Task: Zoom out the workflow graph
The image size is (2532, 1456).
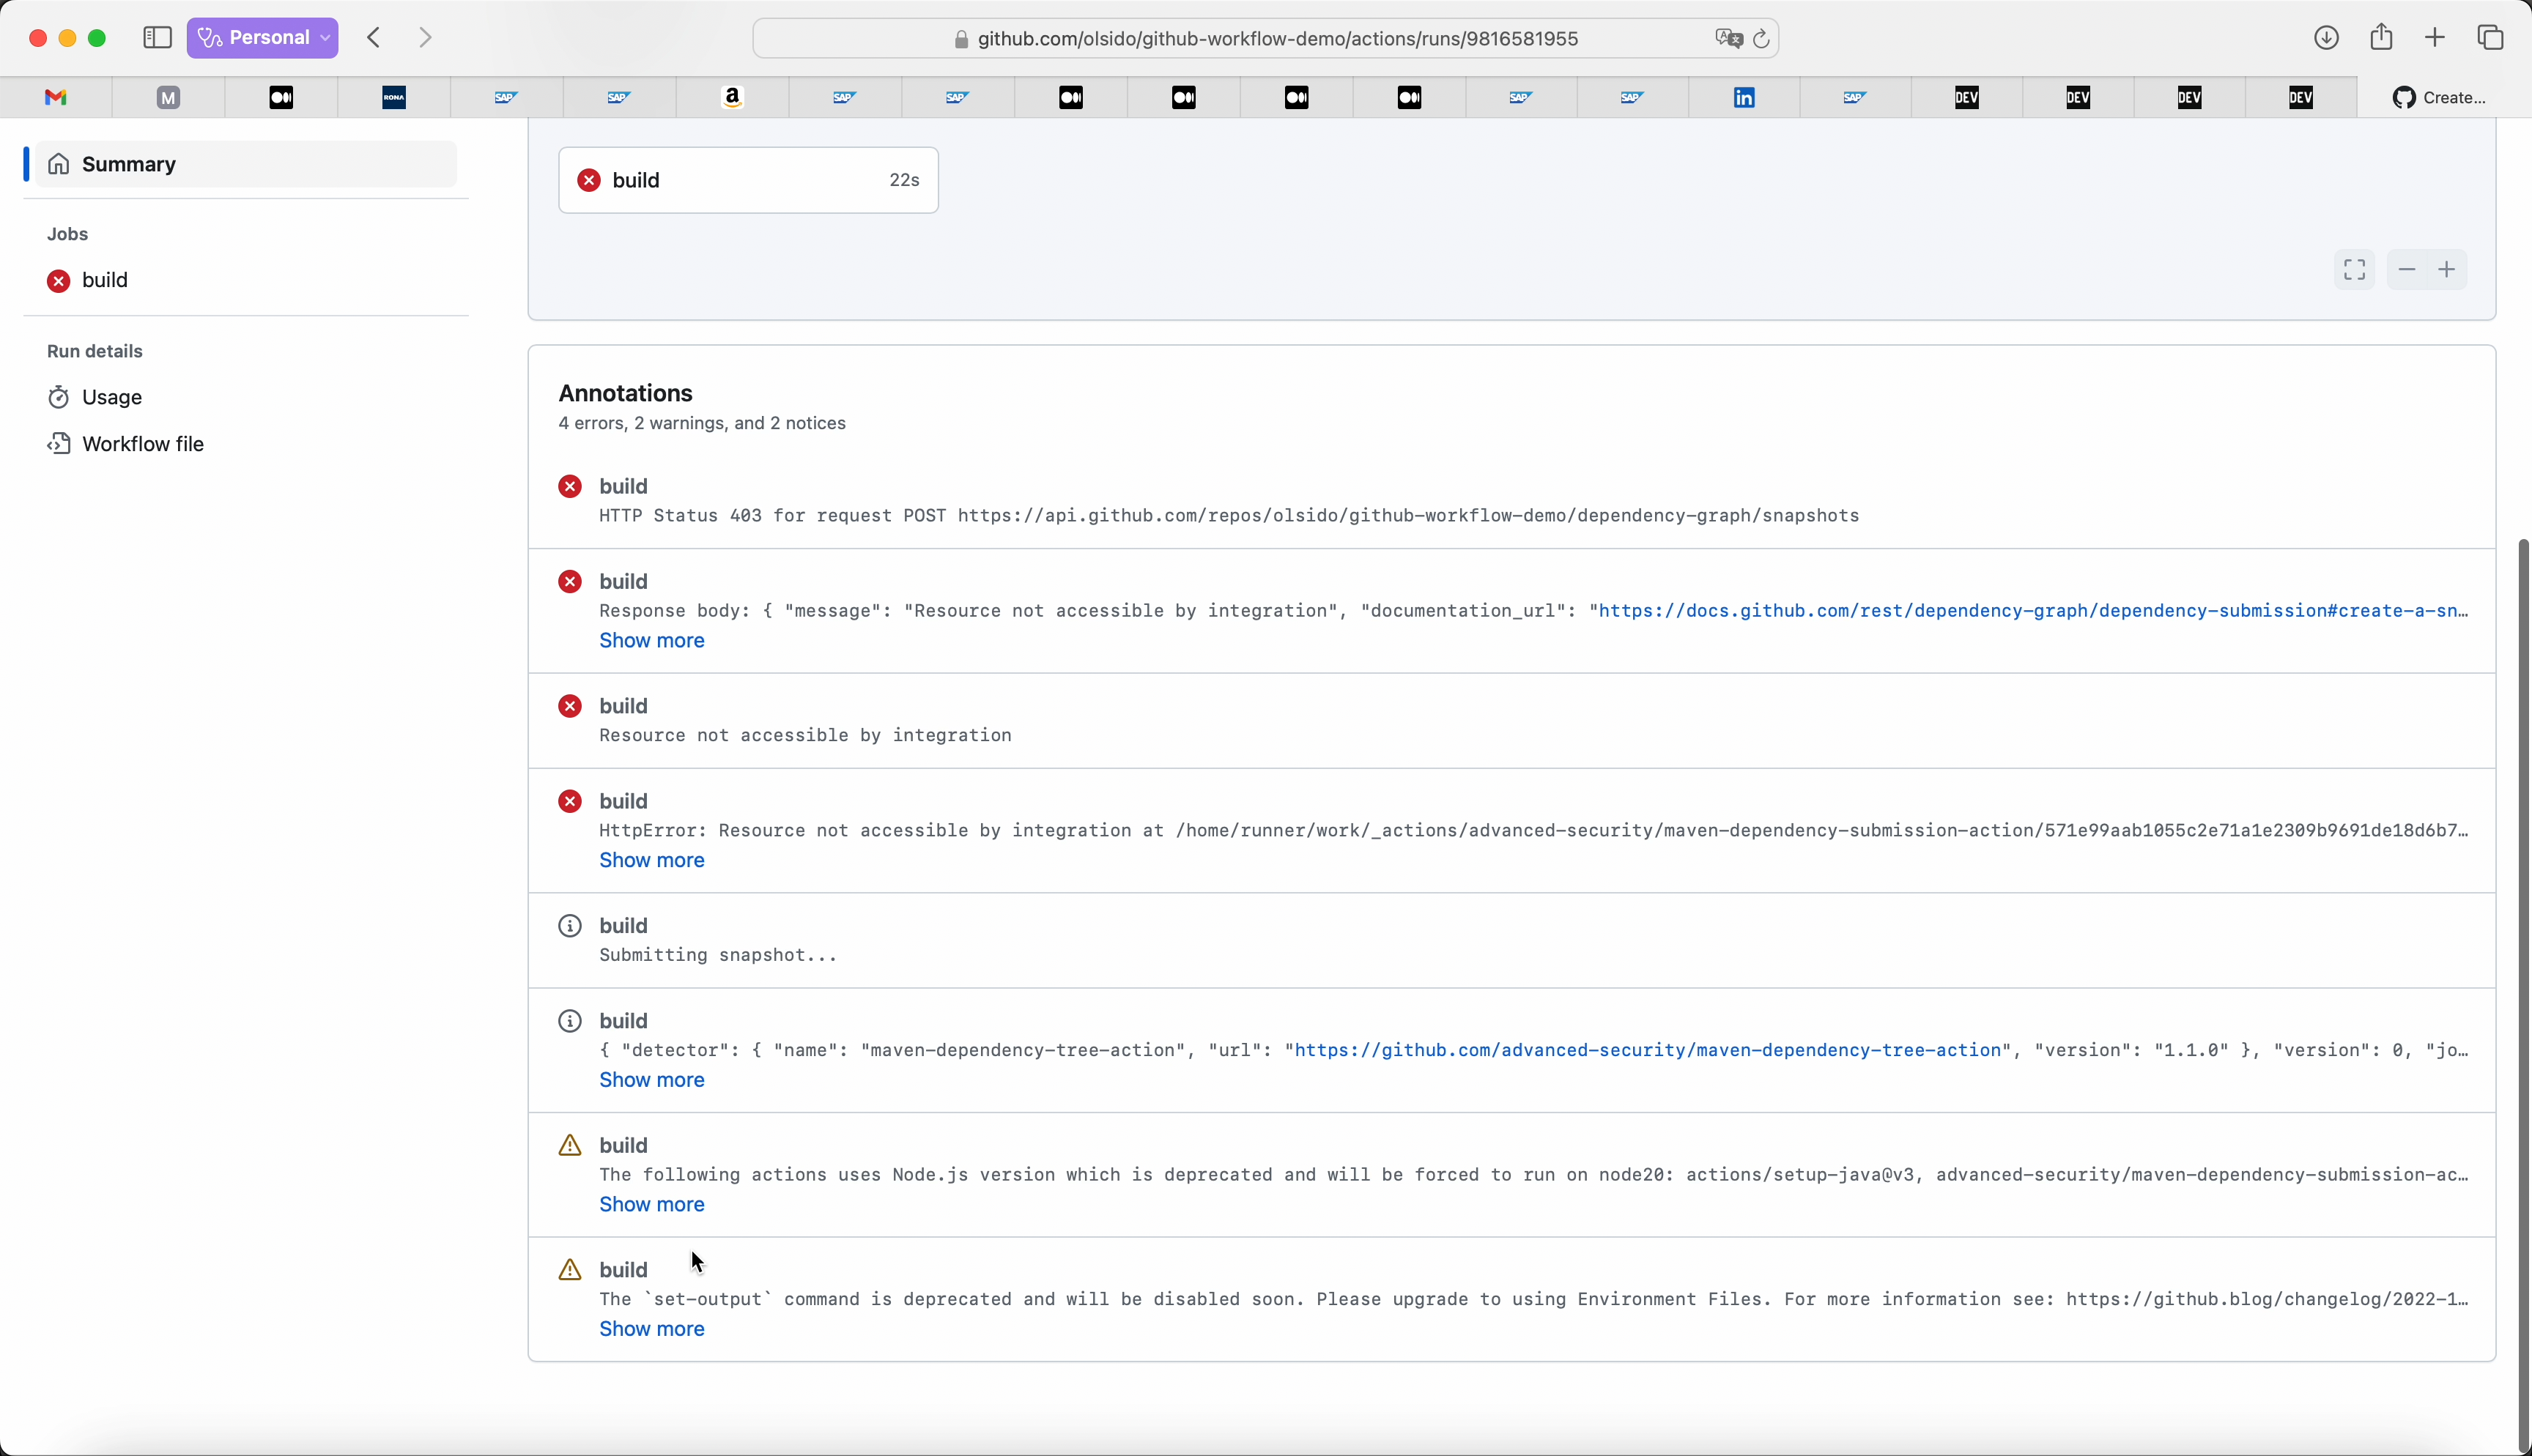Action: pos(2407,270)
